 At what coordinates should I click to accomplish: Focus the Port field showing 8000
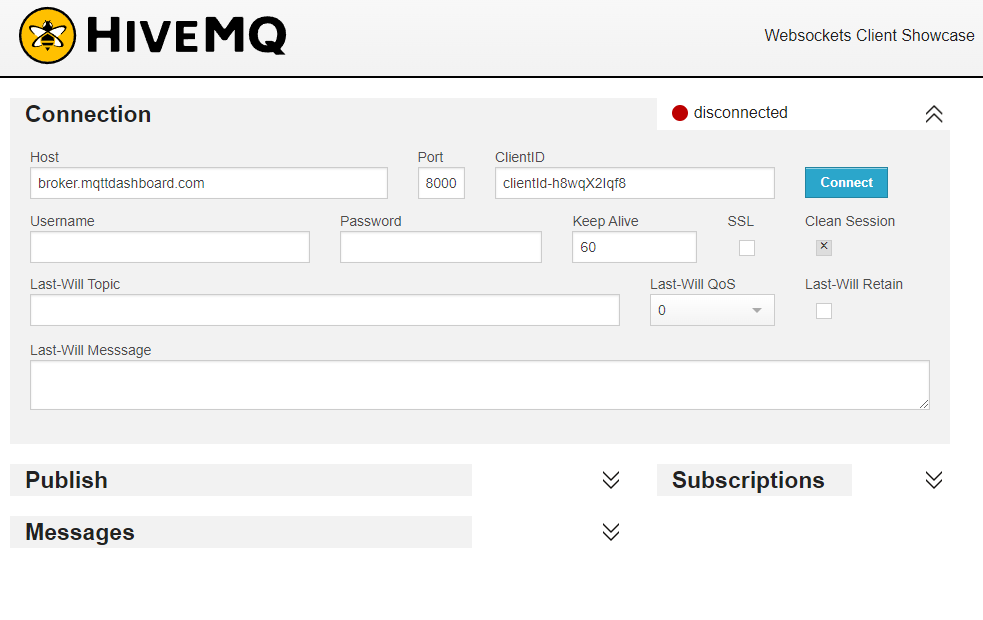coord(441,183)
